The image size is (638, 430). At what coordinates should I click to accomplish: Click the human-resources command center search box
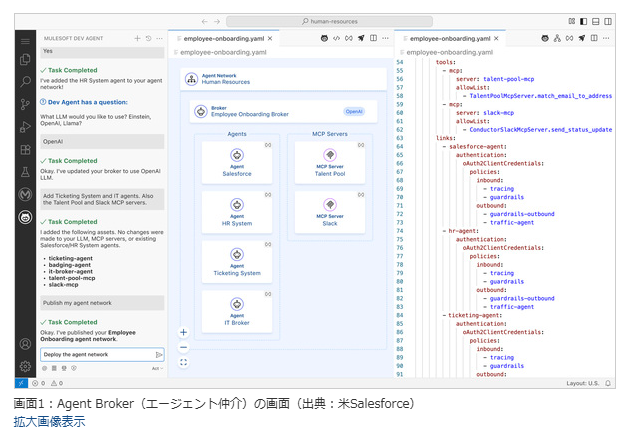[330, 21]
